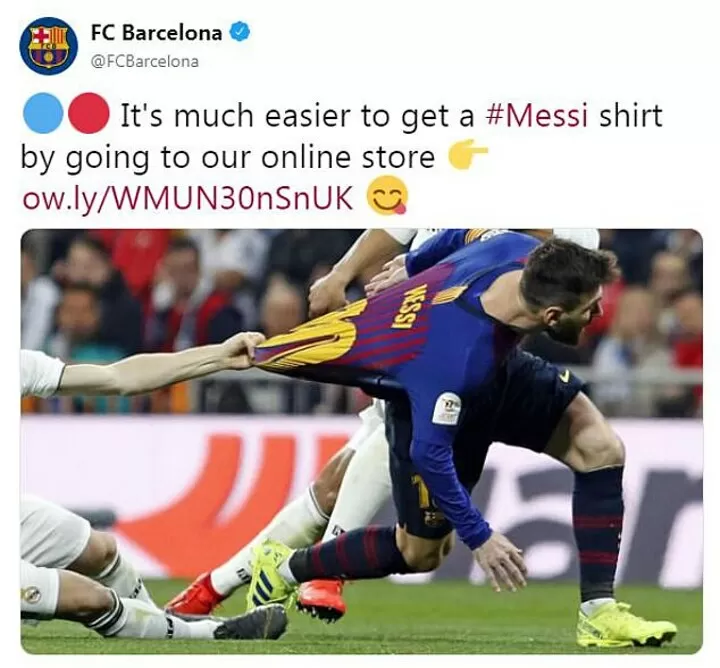Click the pointing hand emoji
Viewport: 720px width, 668px height.
coord(467,155)
